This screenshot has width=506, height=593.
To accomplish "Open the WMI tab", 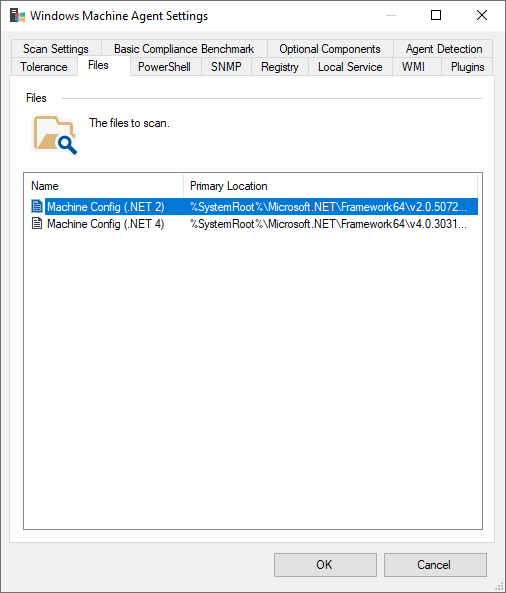I will 413,67.
